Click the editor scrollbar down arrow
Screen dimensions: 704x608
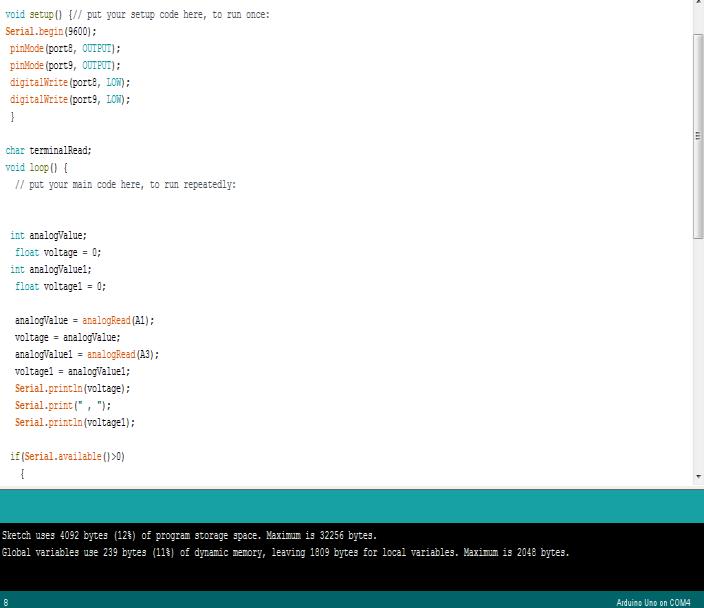(698, 476)
